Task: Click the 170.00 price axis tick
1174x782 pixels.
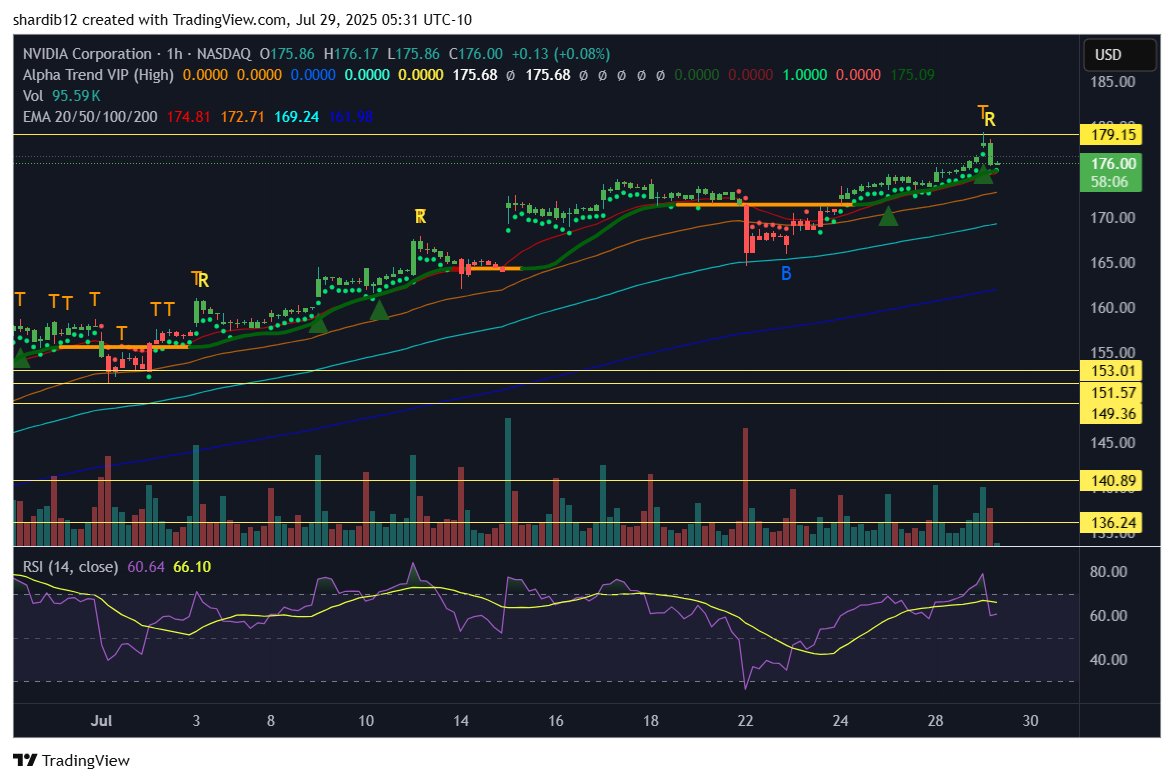Action: tap(1113, 218)
